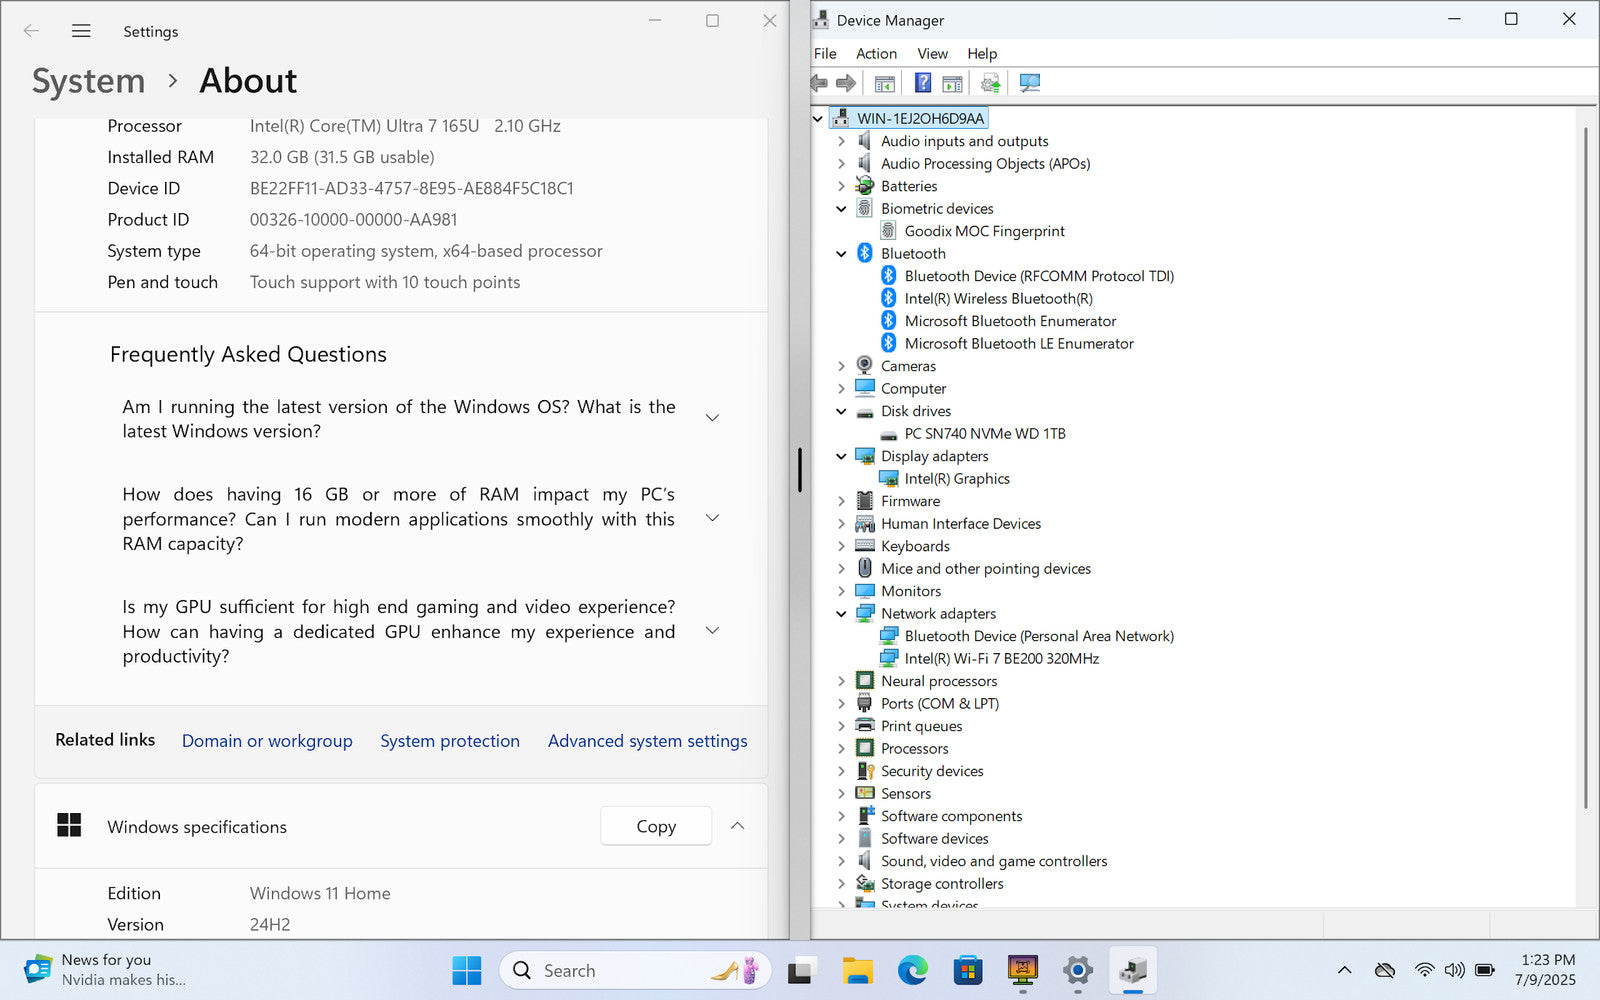This screenshot has width=1600, height=1000.
Task: Open the View menu
Action: coord(932,54)
